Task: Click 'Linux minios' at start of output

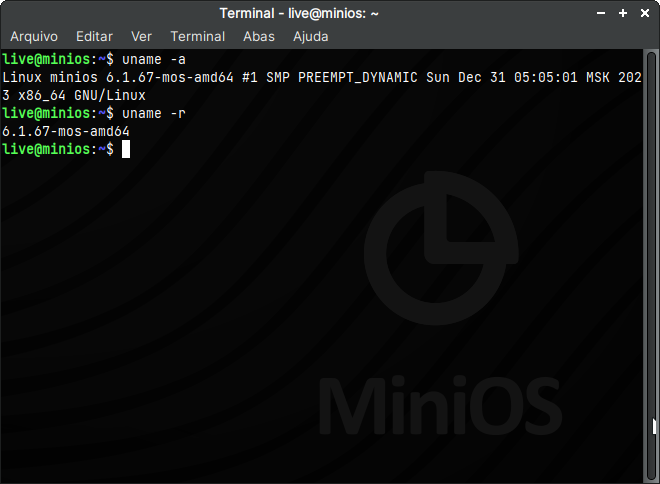Action: click(50, 77)
